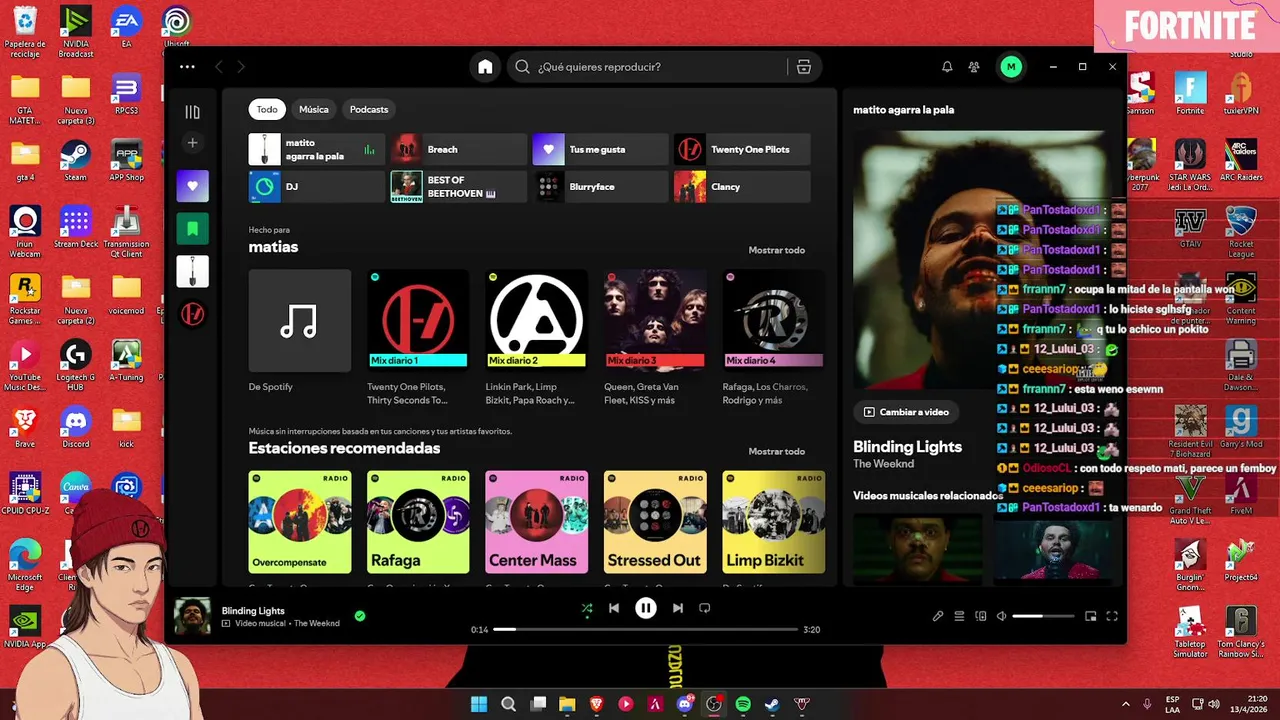This screenshot has height=720, width=1280.
Task: Expand Your Library sidebar
Action: point(193,112)
